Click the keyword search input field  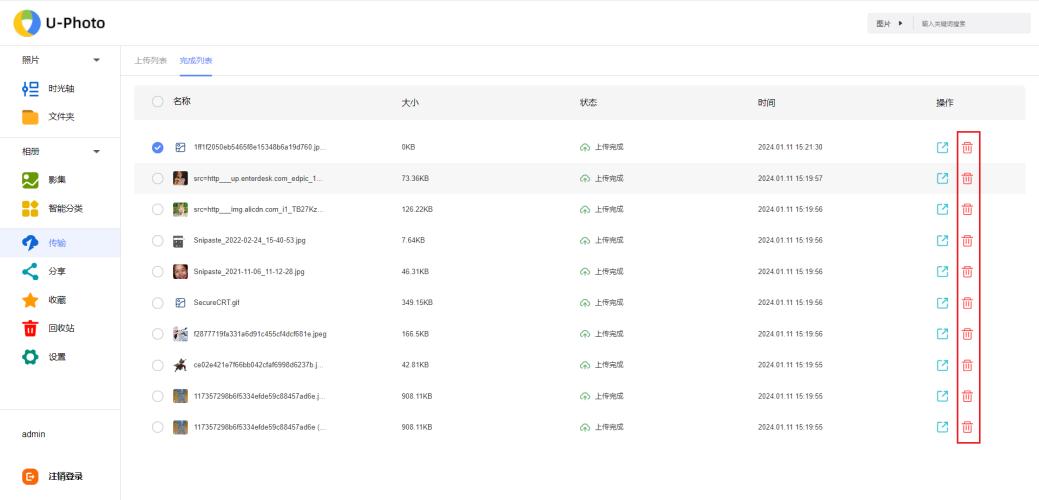pyautogui.click(x=970, y=23)
